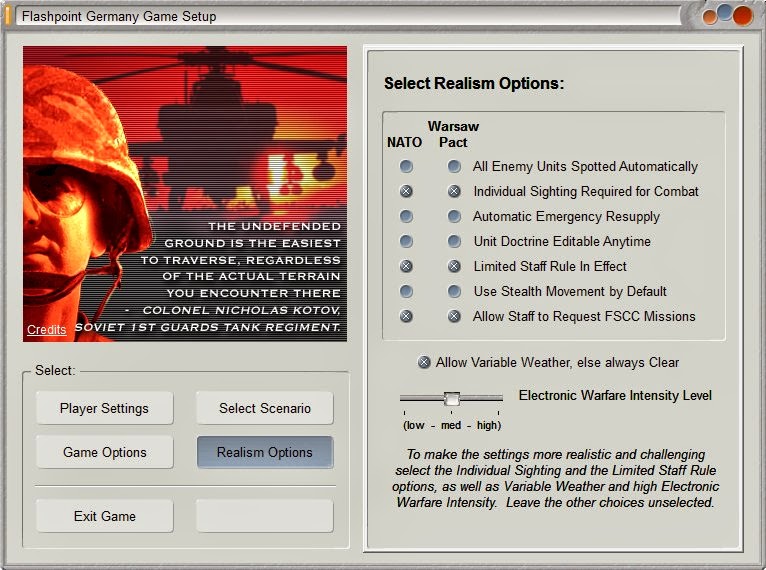
Task: Uncheck NATO Allow Staff to Request FSCC Missions
Action: (406, 317)
